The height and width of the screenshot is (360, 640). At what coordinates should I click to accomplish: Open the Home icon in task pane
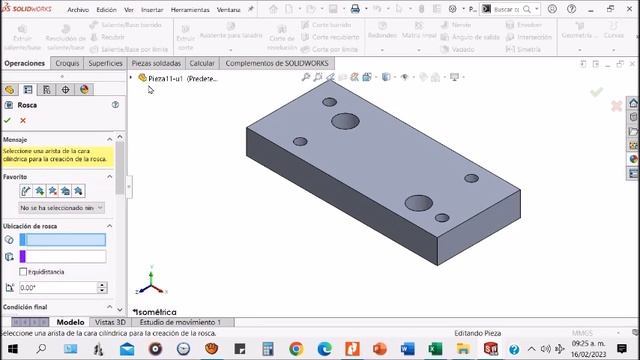pos(633,103)
